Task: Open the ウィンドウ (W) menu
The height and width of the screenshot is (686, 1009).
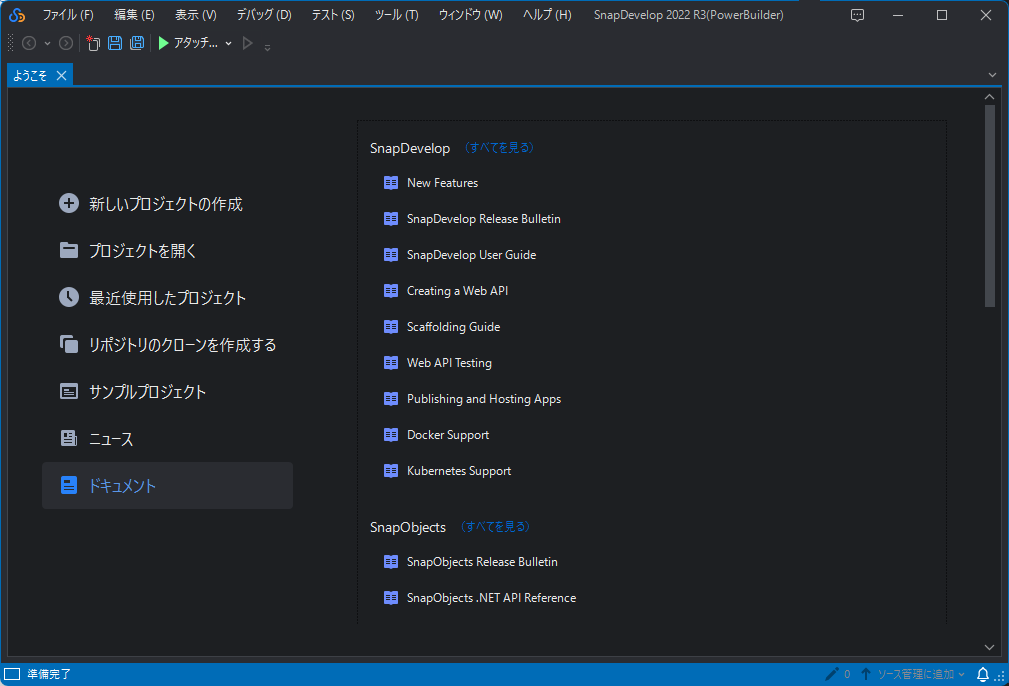Action: tap(470, 15)
